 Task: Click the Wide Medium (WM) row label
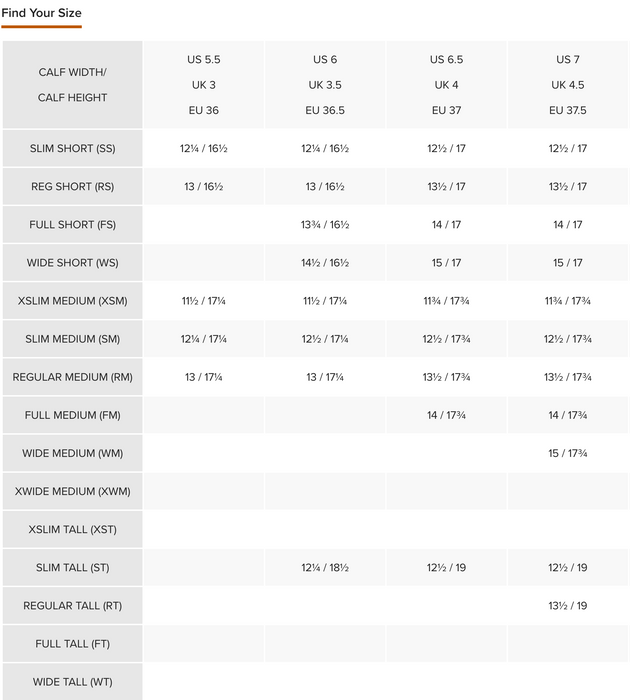(x=72, y=453)
